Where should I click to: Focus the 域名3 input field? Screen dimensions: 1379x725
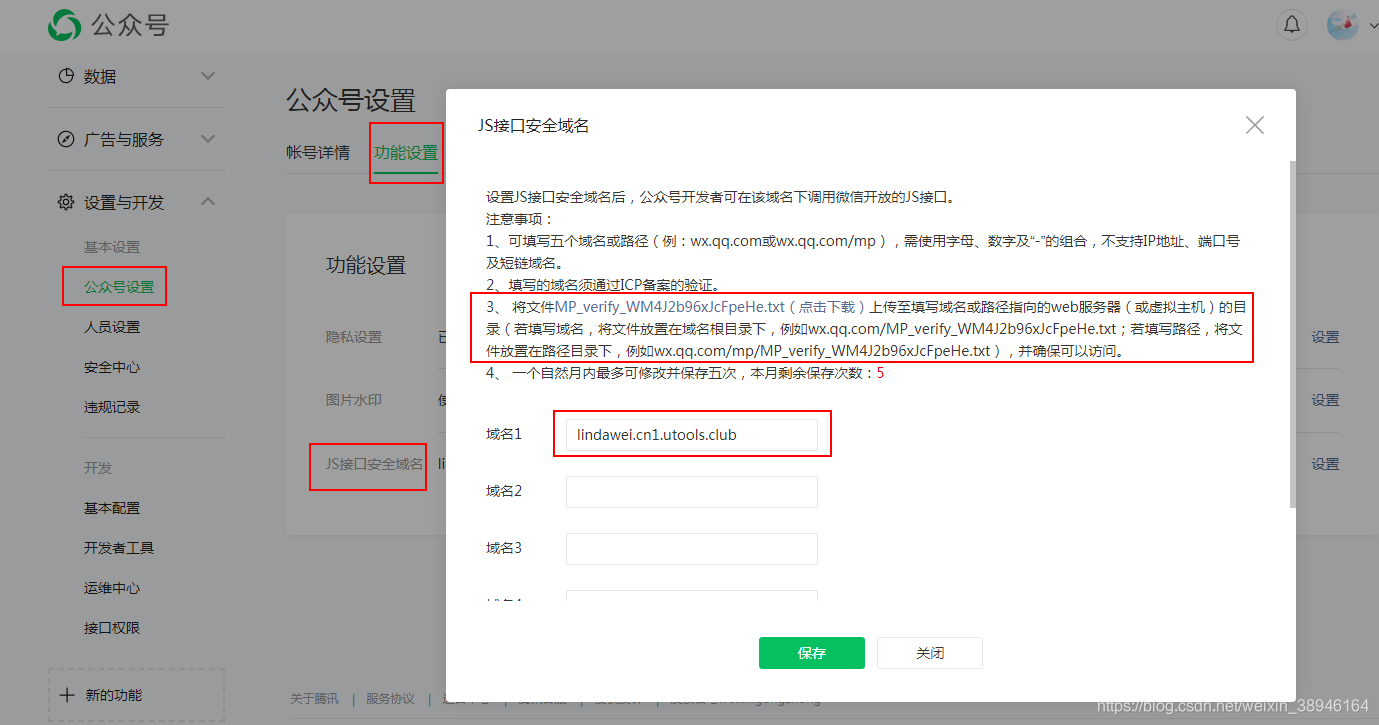[x=692, y=549]
